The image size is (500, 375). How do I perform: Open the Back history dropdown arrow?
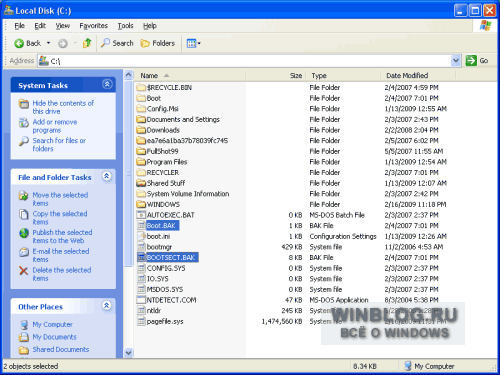(x=48, y=43)
